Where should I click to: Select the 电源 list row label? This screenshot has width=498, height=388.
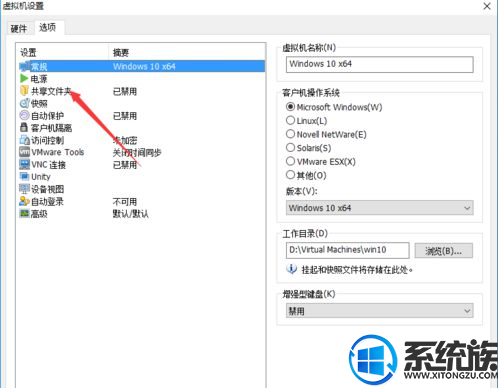(39, 79)
